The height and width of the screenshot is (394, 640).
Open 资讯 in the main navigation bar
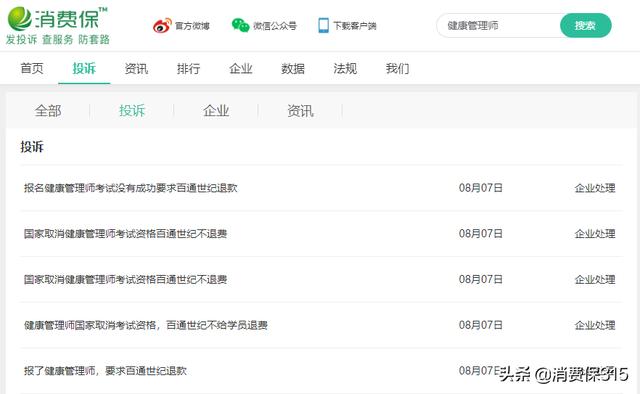[x=136, y=68]
